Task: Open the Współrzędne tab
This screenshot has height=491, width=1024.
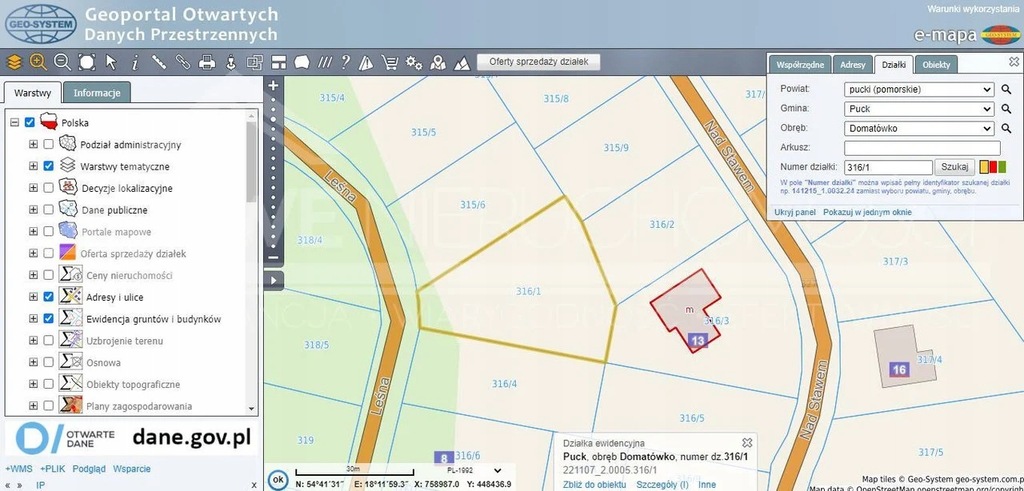Action: [x=800, y=65]
